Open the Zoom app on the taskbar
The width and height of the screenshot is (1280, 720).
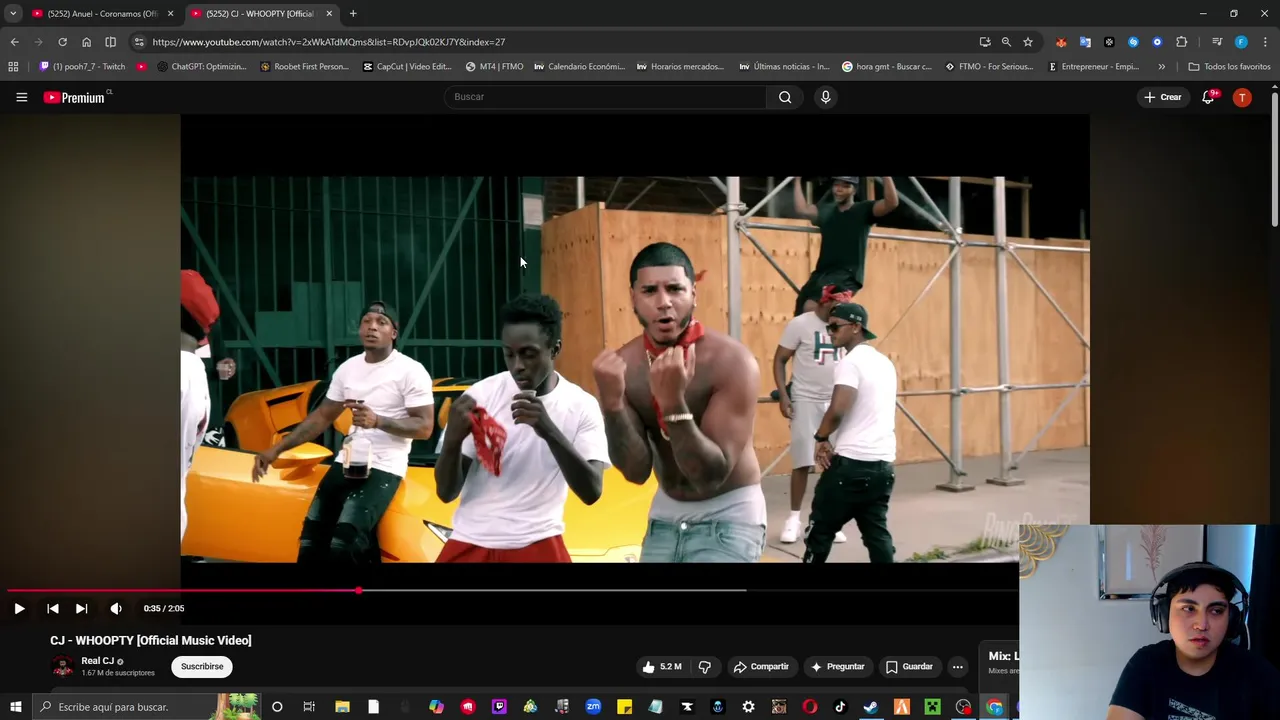point(593,707)
